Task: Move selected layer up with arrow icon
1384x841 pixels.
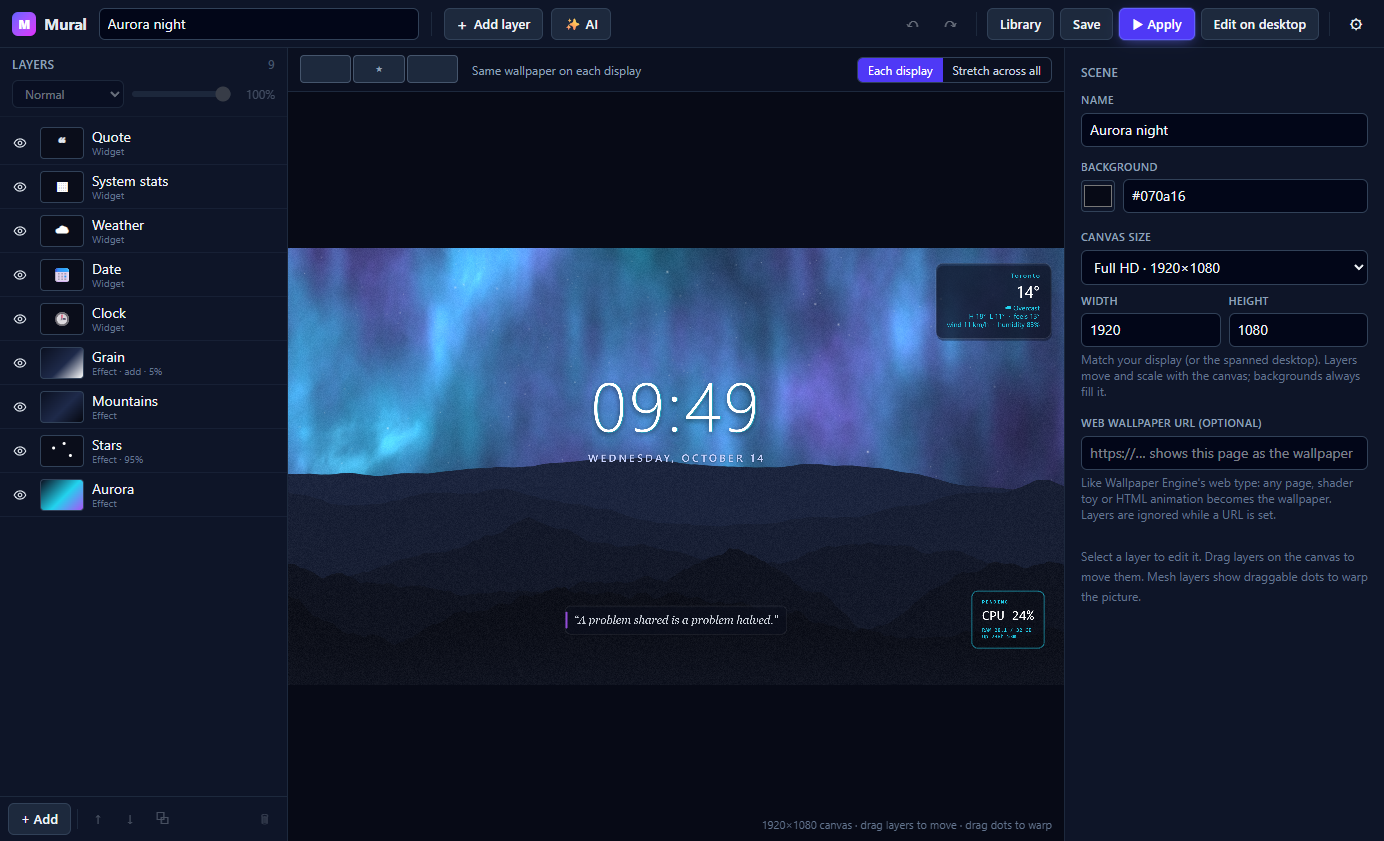Action: 98,819
